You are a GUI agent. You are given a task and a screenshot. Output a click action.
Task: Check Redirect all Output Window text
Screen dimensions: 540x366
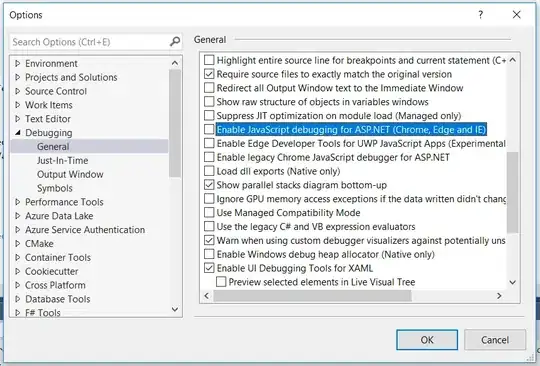209,88
